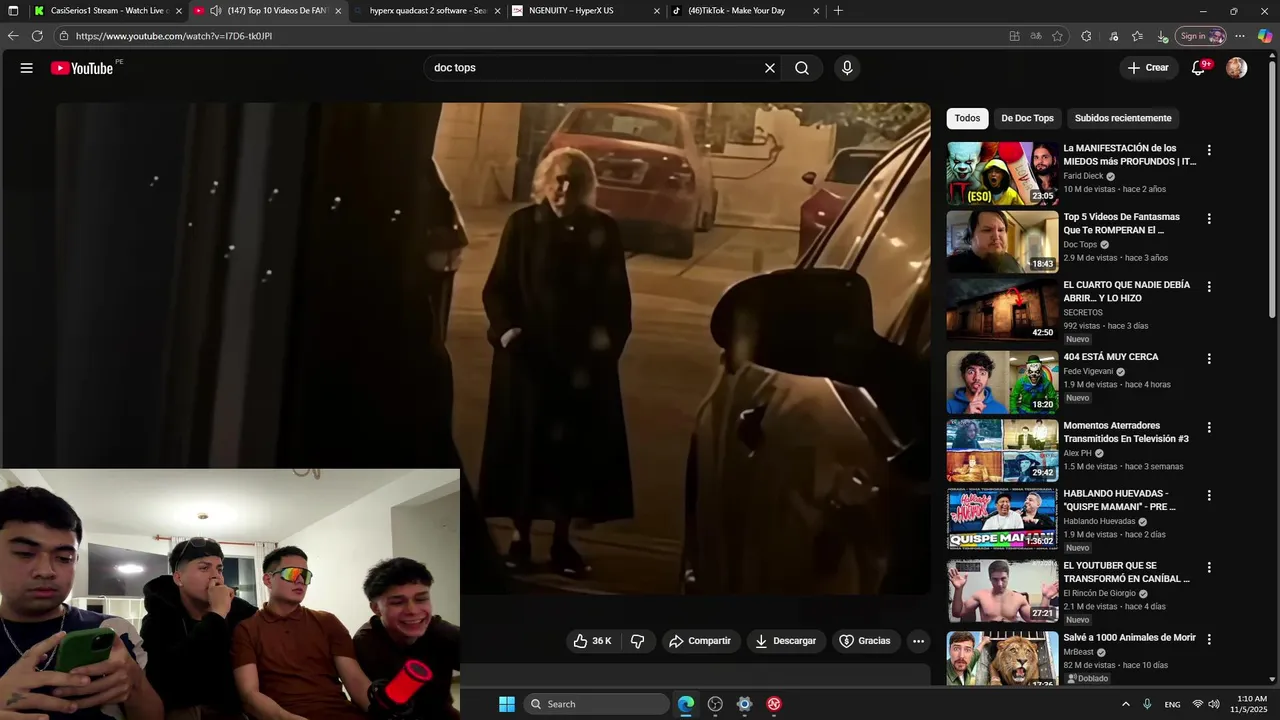Open options for 'La MANIFESTACIÓN de los MIEDOS' video

pos(1209,150)
